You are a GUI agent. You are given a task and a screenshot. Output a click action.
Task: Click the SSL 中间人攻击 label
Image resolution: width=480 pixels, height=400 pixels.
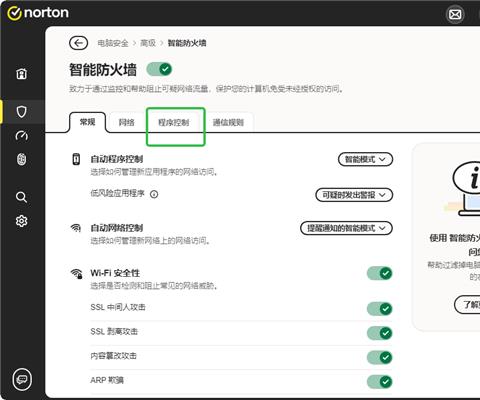118,307
